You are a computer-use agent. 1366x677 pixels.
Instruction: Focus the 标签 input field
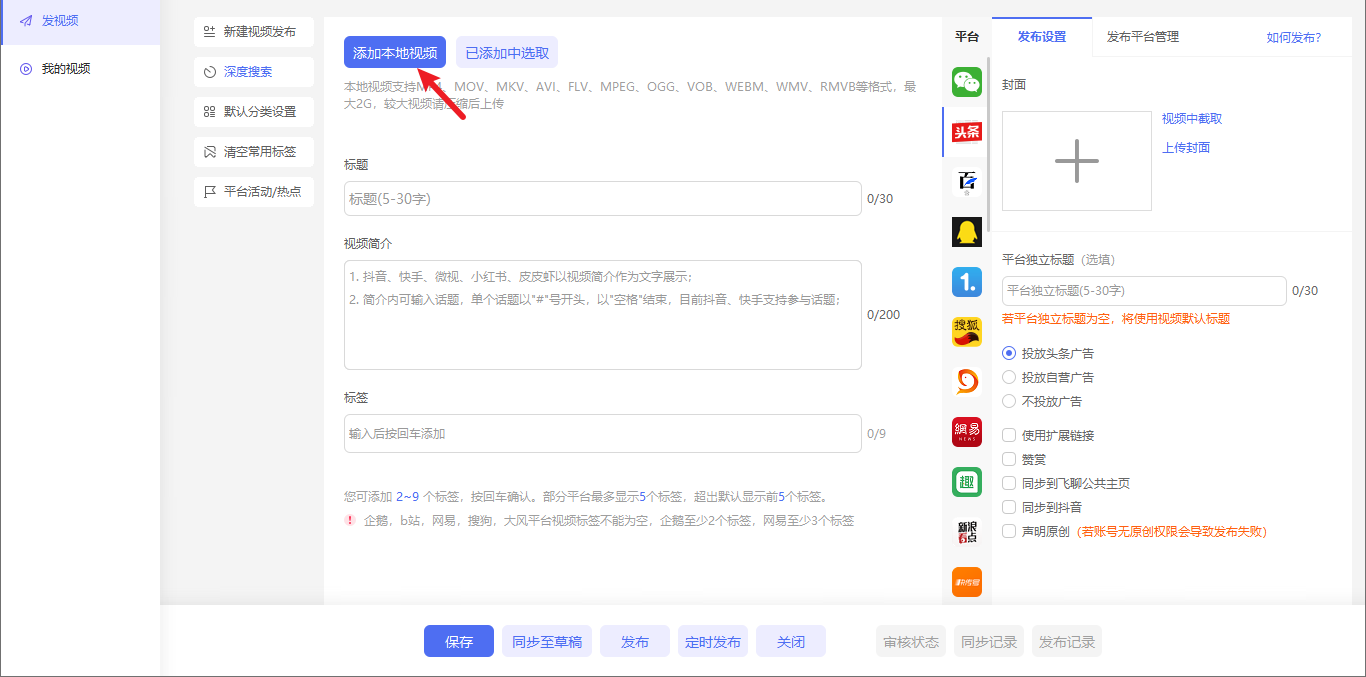603,434
